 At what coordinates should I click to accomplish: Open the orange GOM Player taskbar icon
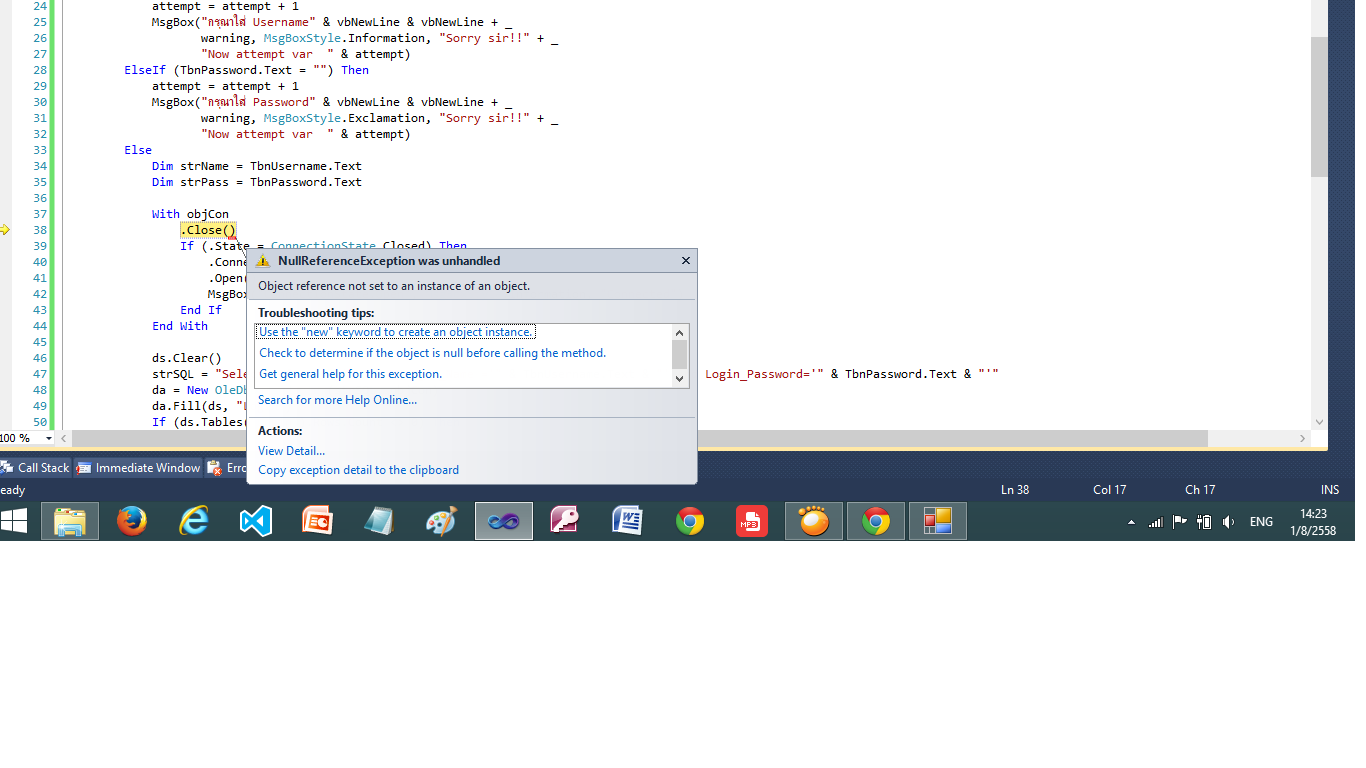pyautogui.click(x=814, y=521)
